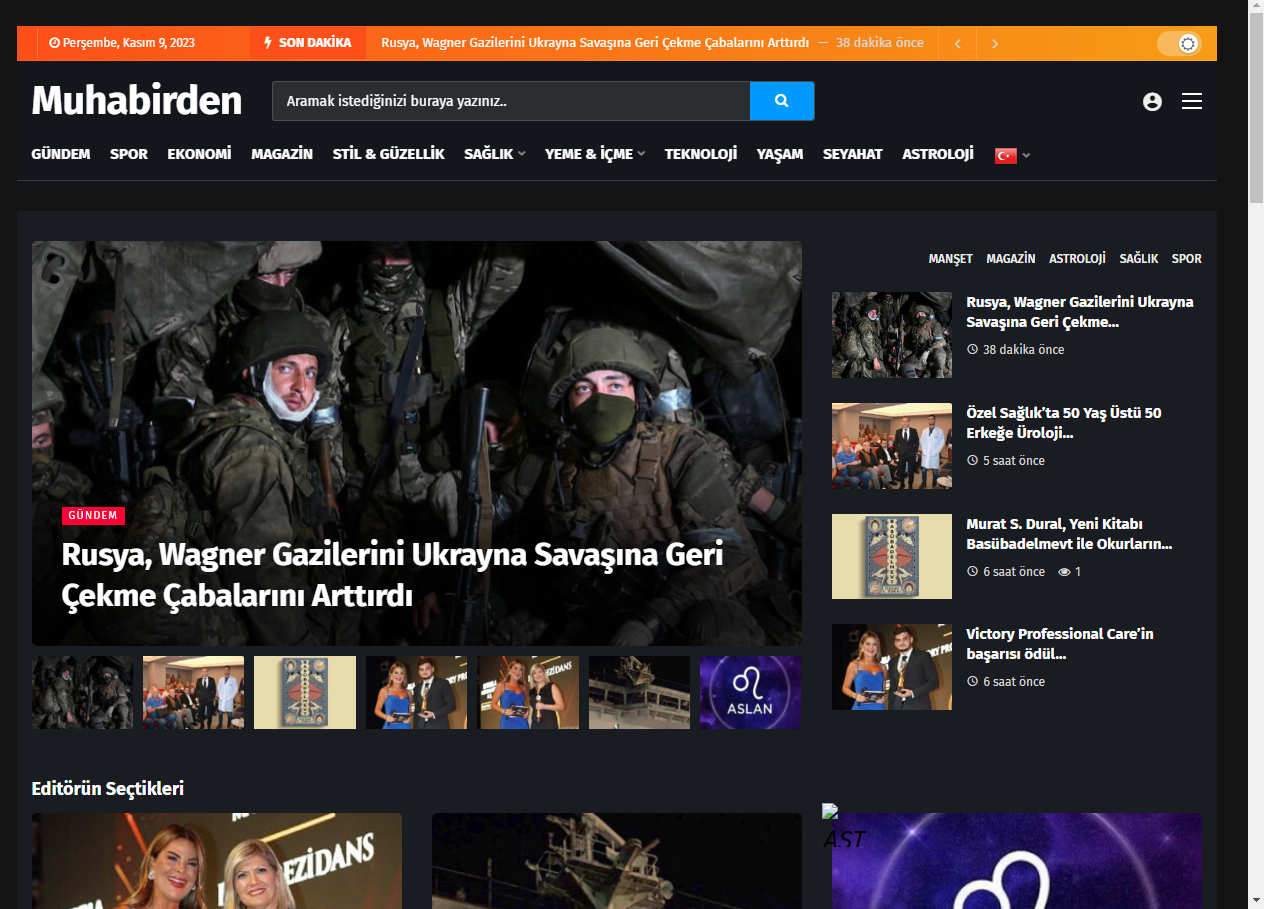Open the hamburger menu icon

(1192, 101)
